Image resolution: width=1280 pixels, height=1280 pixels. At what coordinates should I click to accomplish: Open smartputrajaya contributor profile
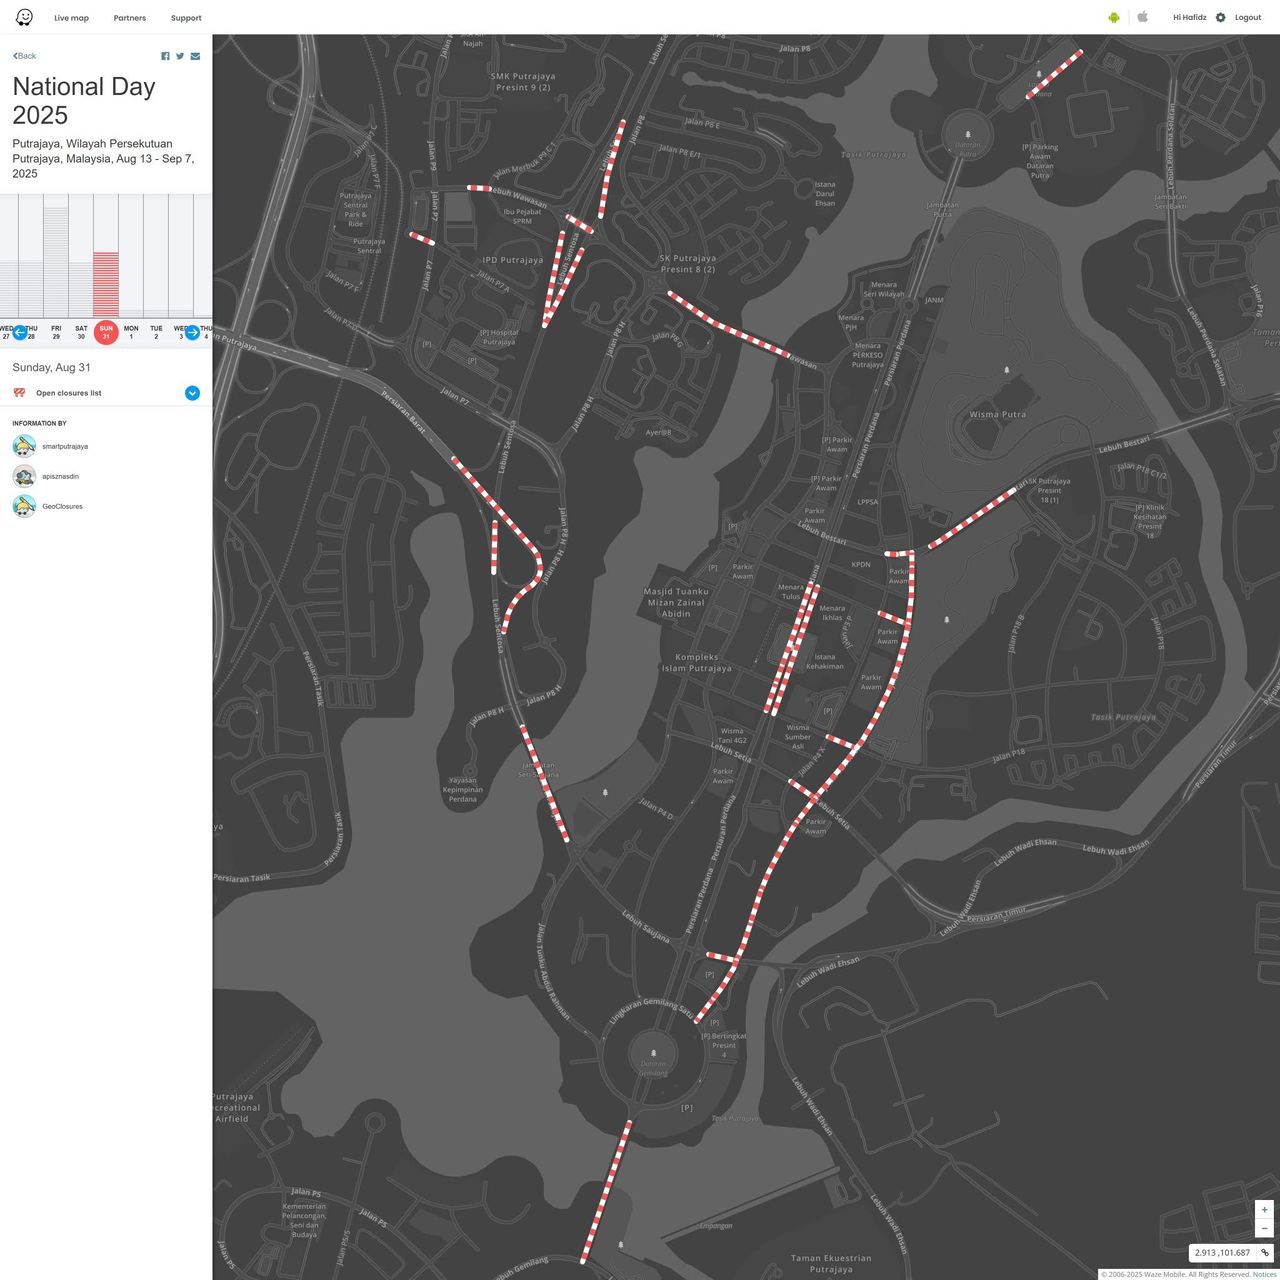[65, 446]
